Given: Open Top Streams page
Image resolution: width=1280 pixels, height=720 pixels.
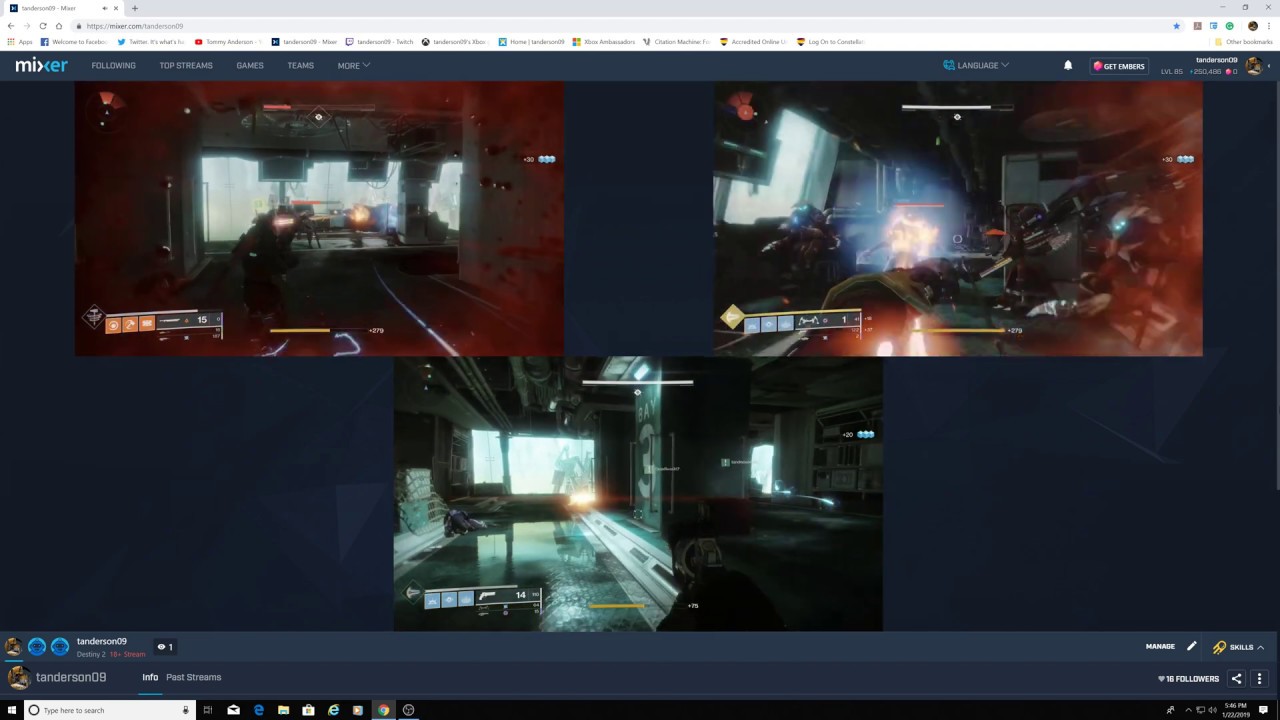Looking at the screenshot, I should [x=186, y=66].
